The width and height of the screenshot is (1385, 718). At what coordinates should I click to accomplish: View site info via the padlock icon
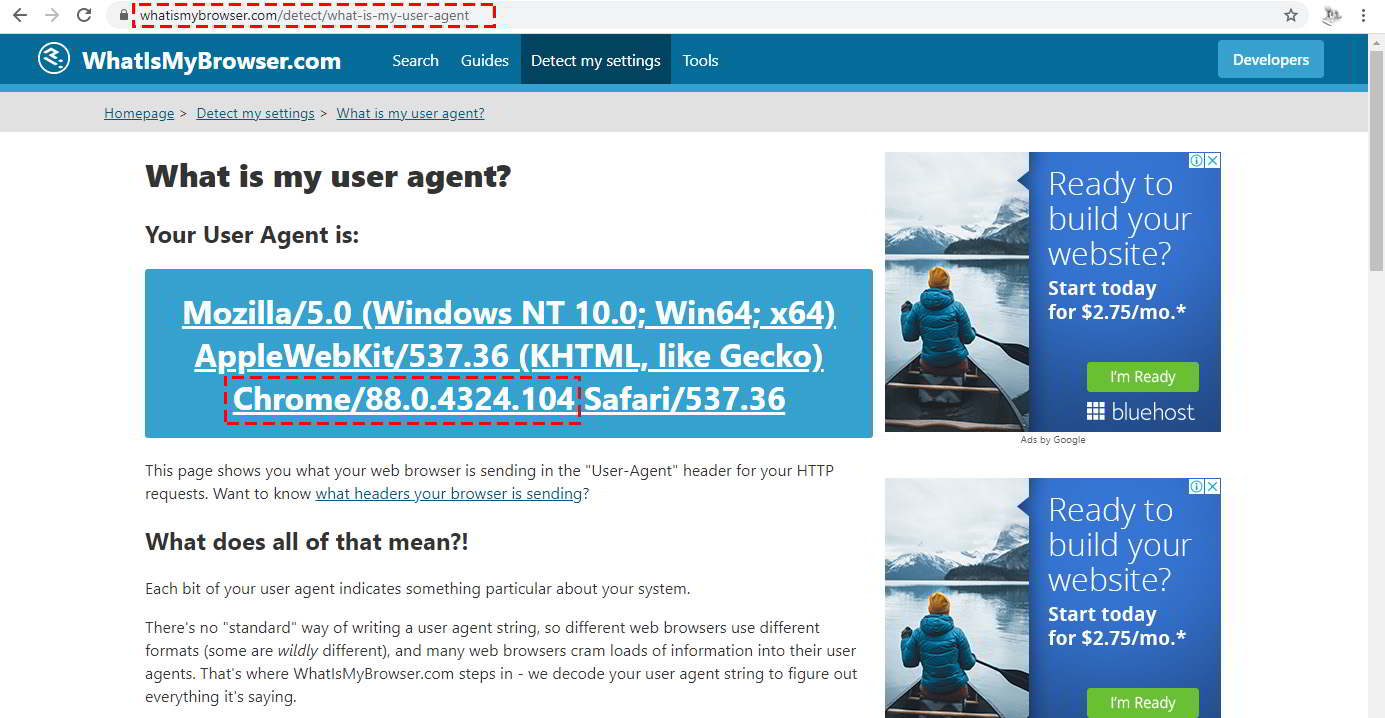(x=123, y=15)
